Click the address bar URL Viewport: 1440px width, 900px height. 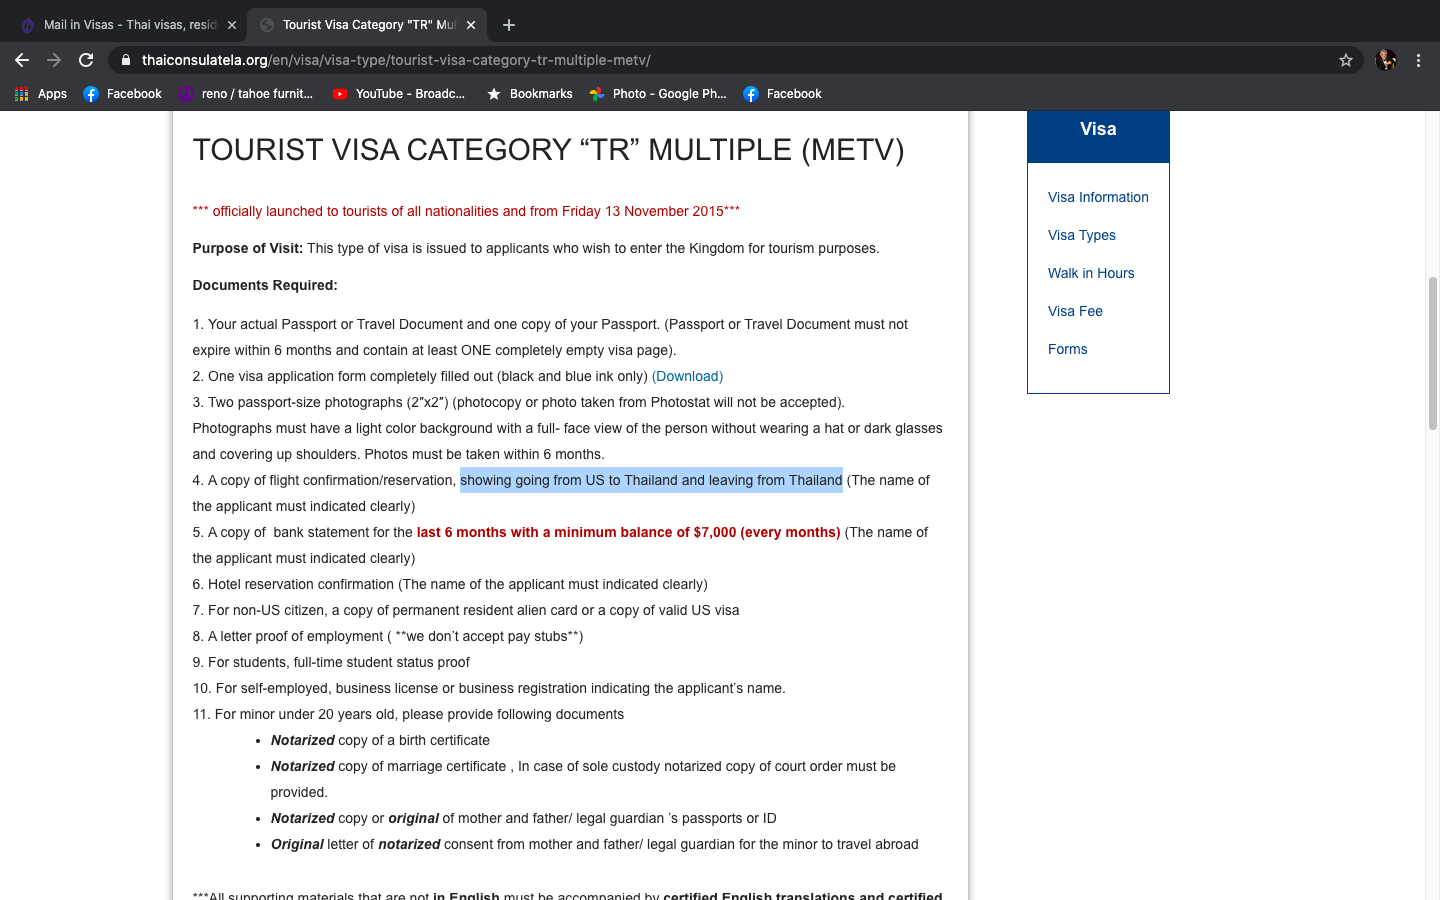[x=396, y=60]
